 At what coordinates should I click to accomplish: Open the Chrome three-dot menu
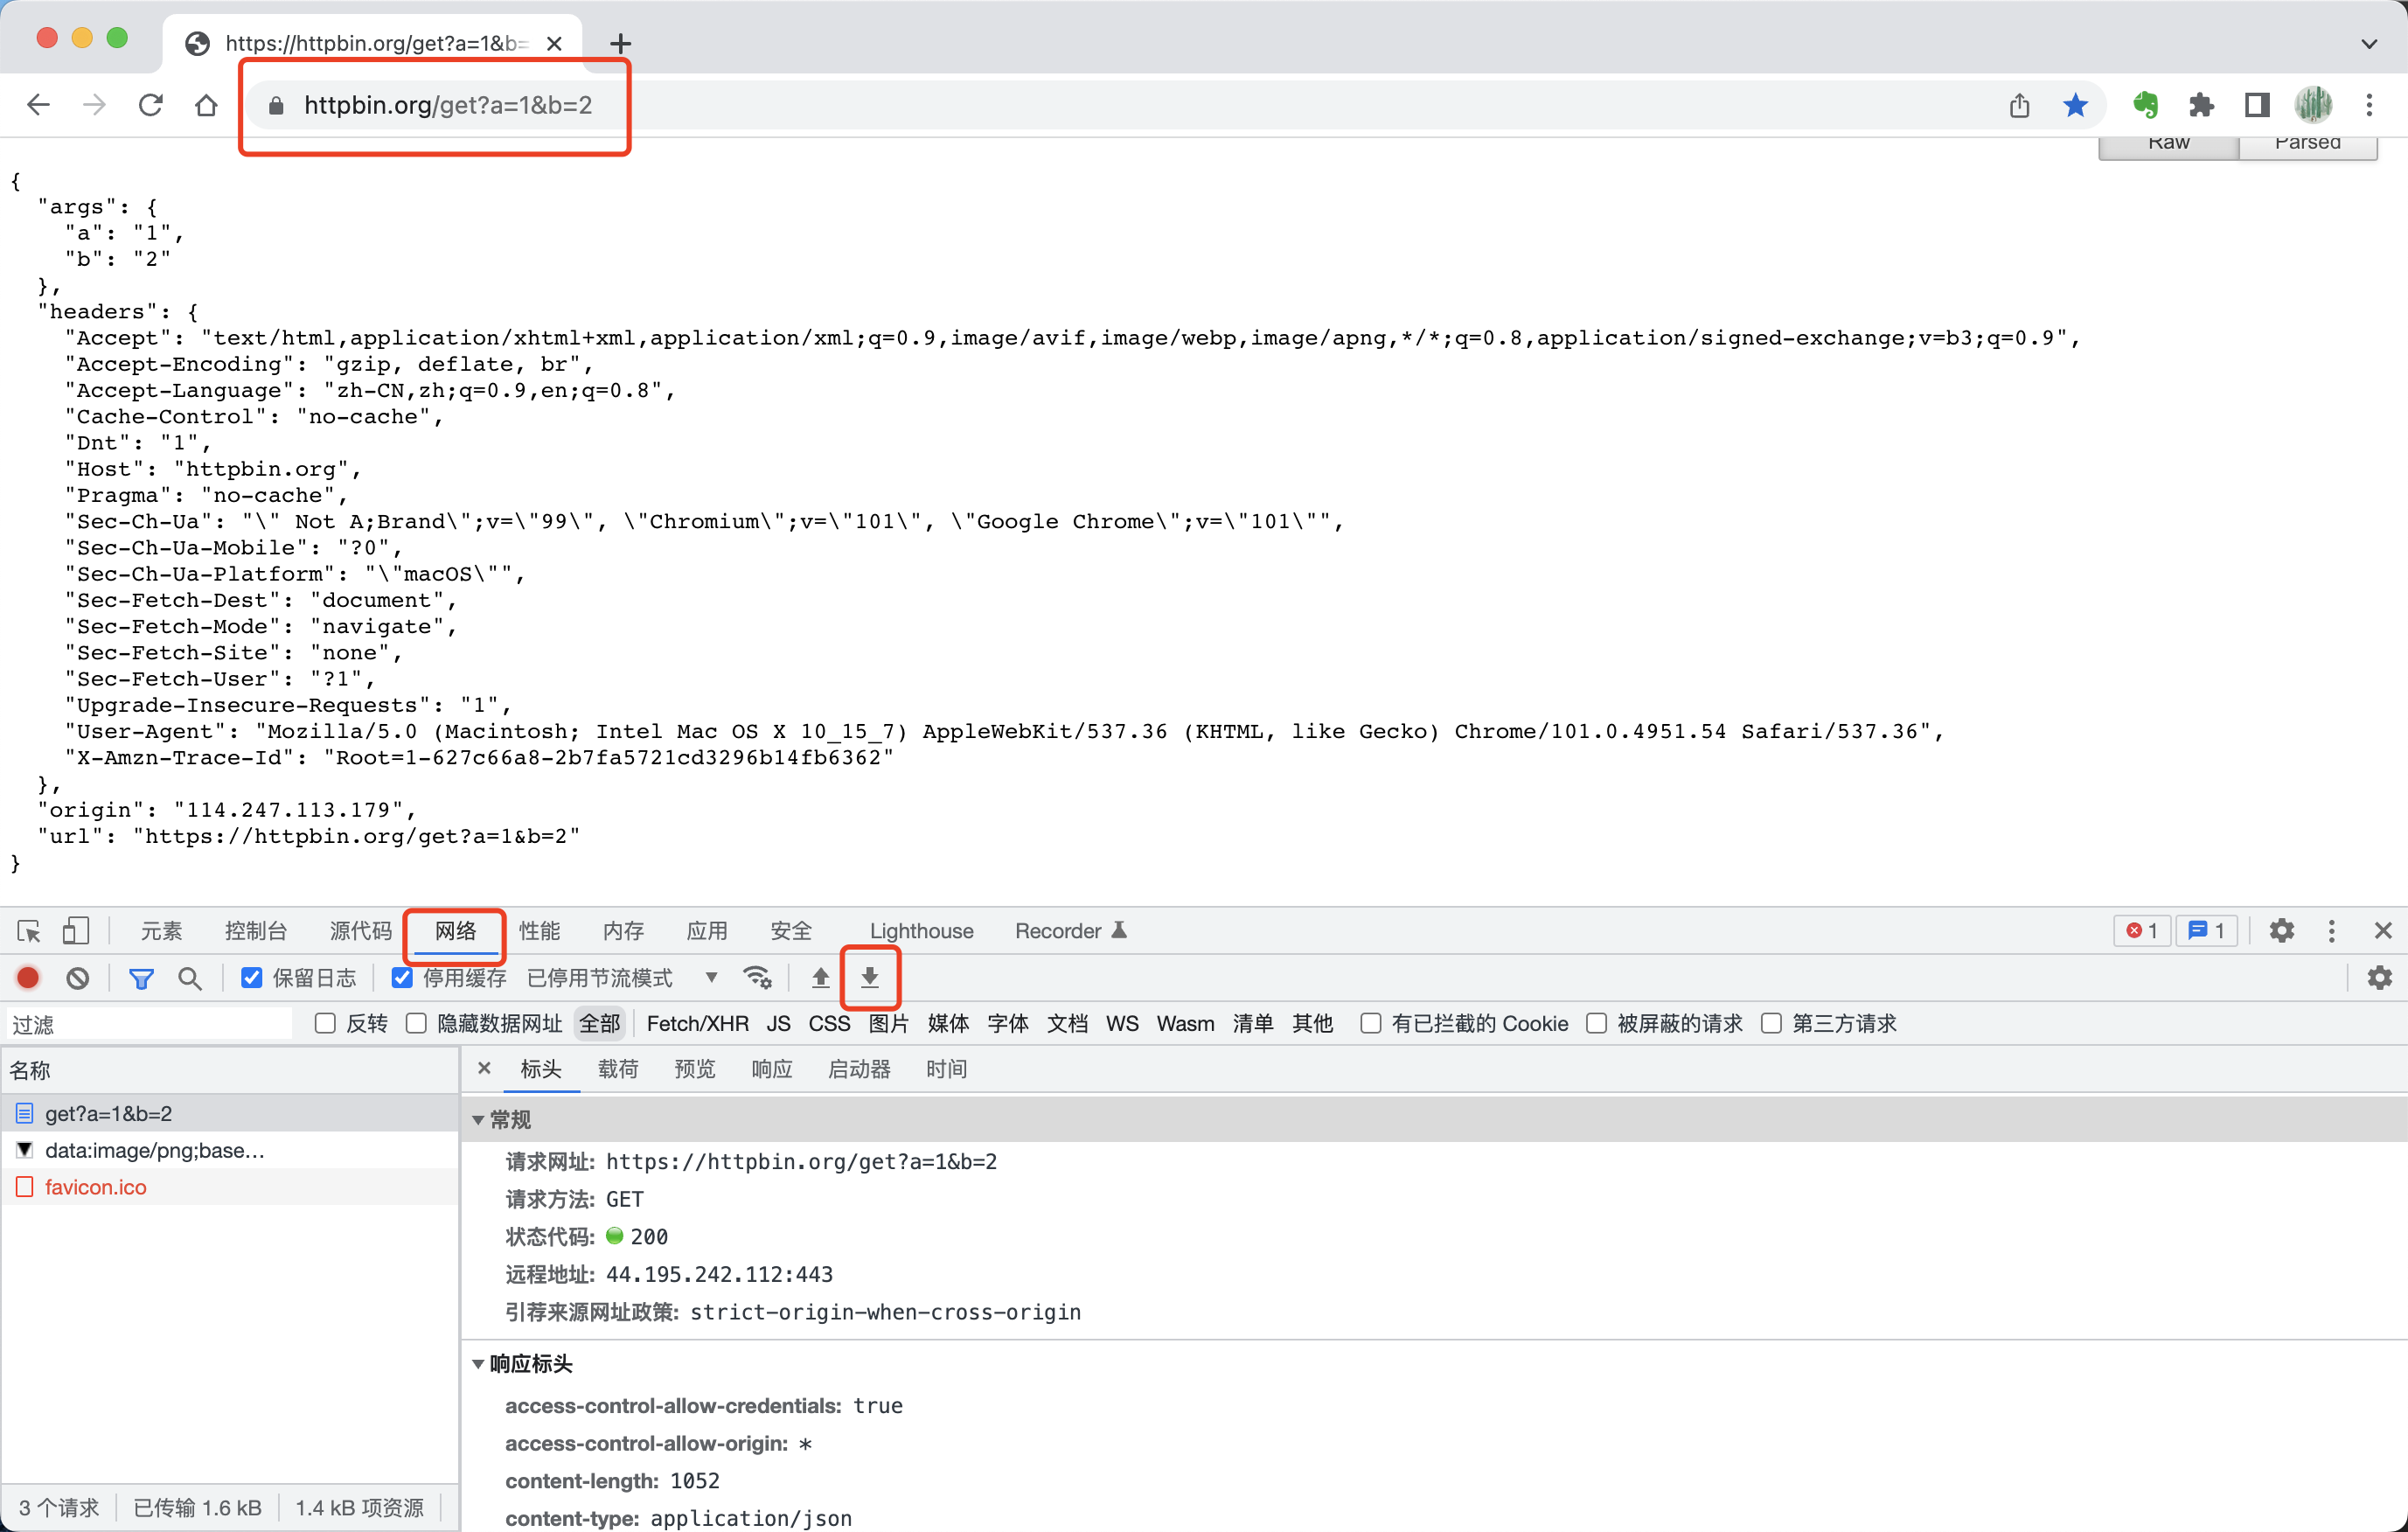[2369, 105]
